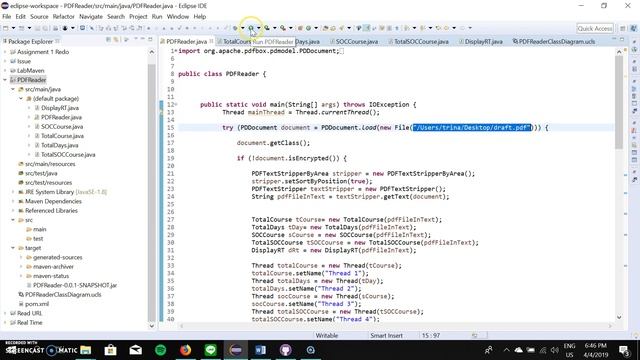Open the Refactor menu
The image size is (640, 360).
coord(64,17)
